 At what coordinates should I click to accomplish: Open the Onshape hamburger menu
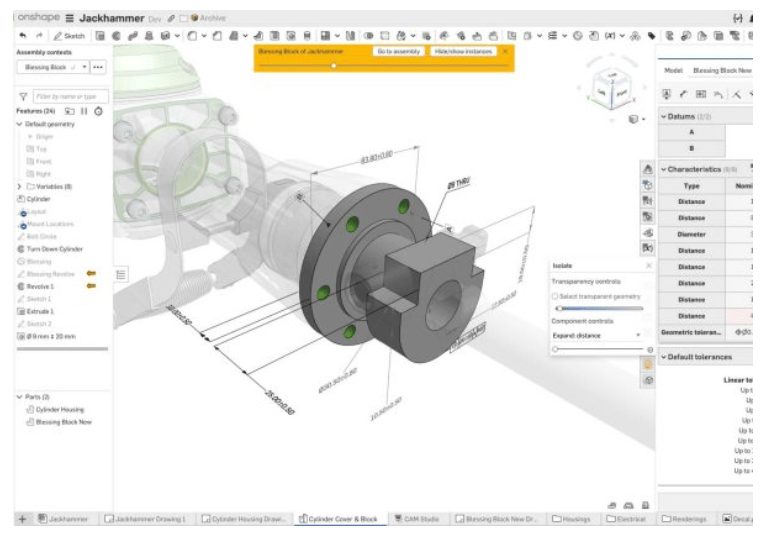pyautogui.click(x=70, y=17)
